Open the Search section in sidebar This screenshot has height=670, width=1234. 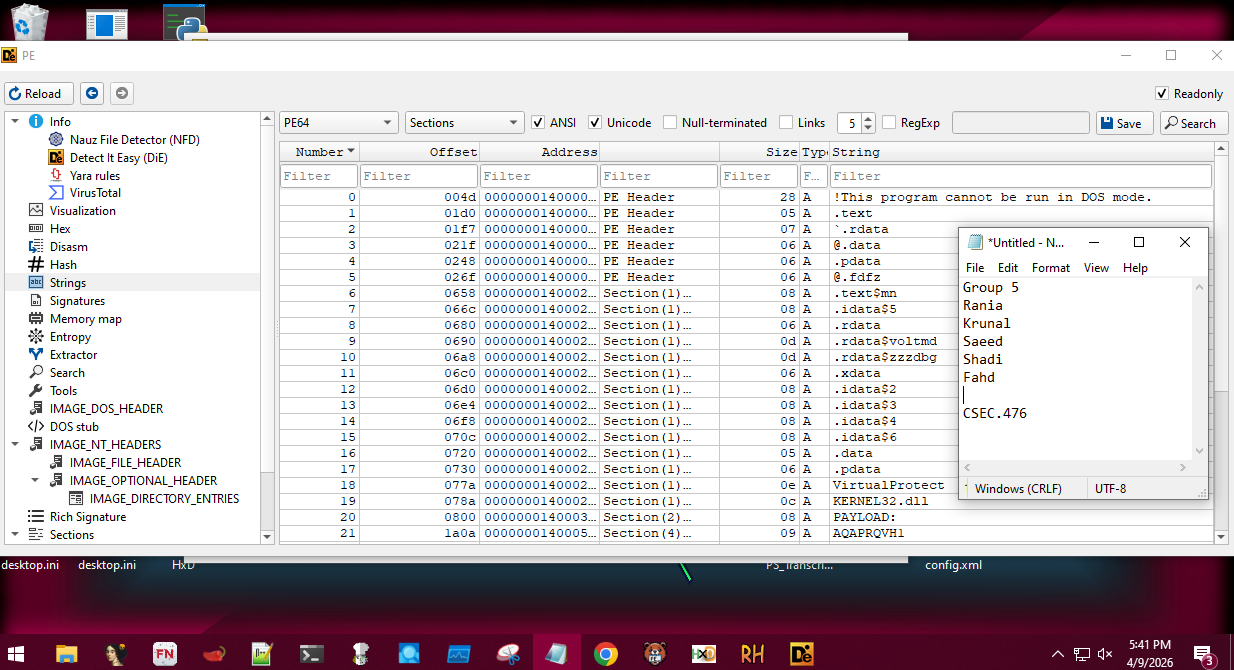[x=67, y=373]
